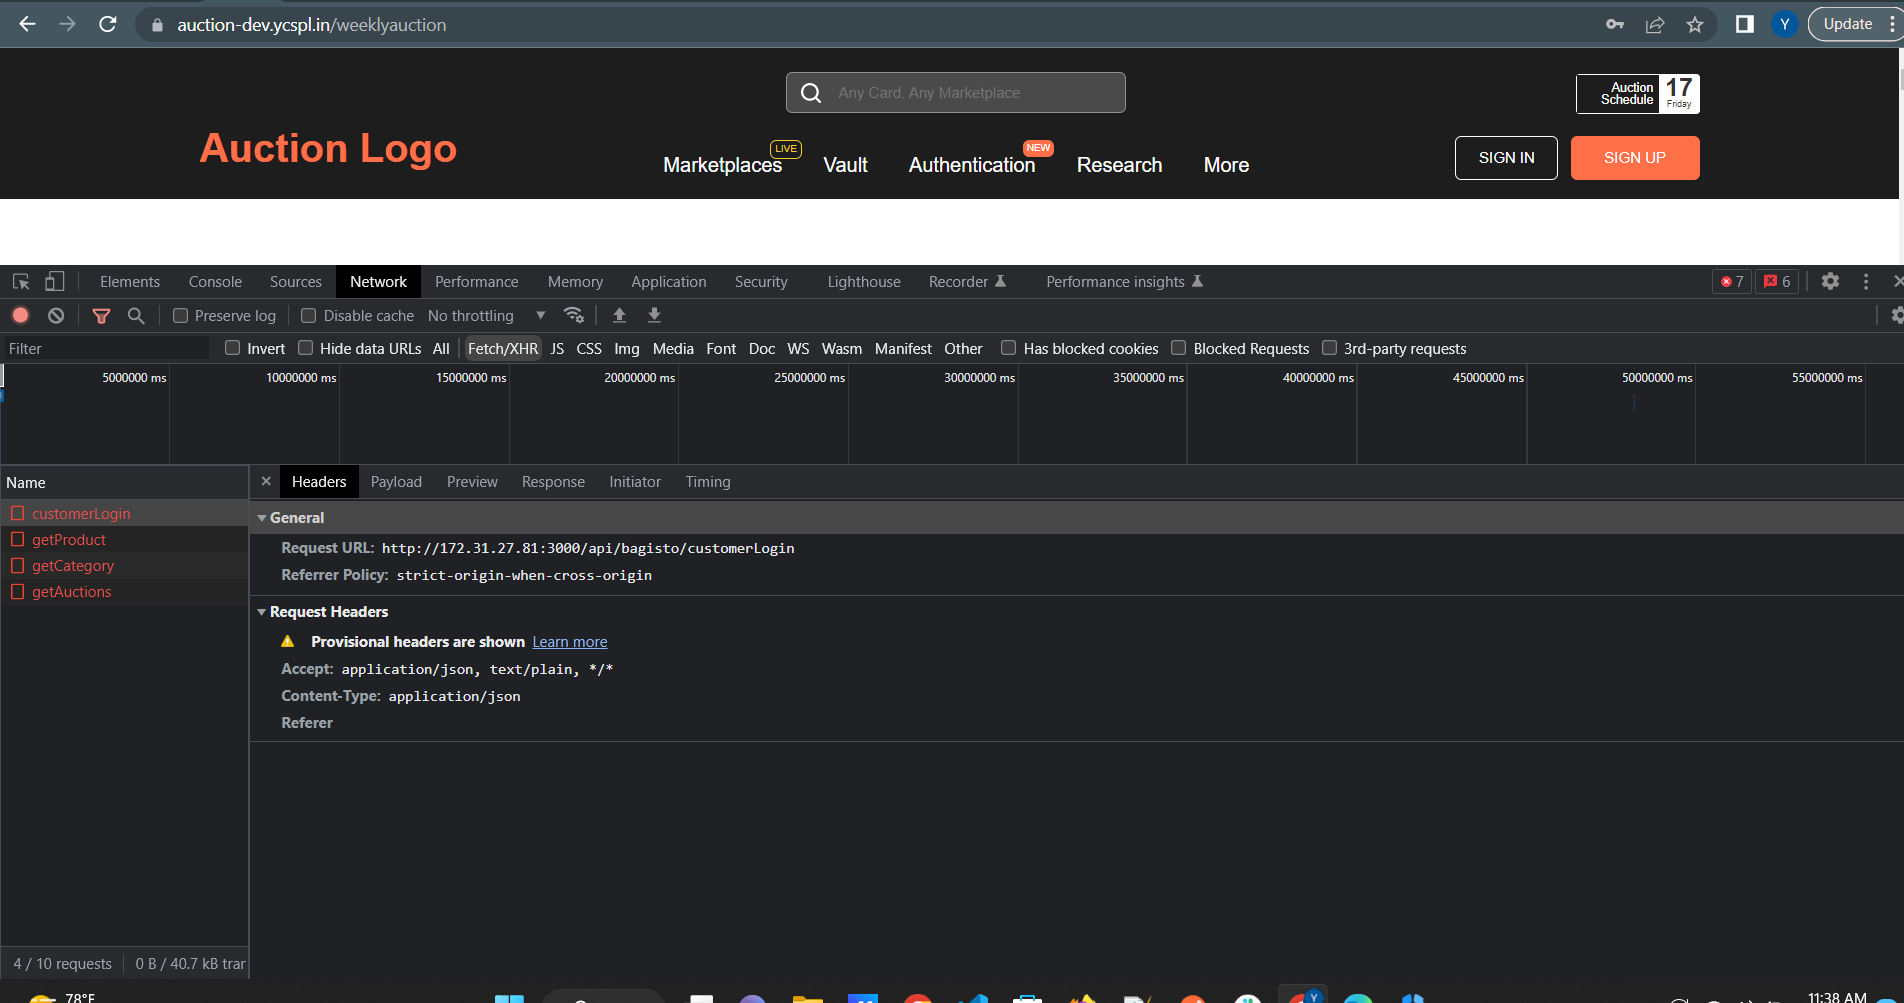Screen dimensions: 1904x1003
Task: Click the browser forward arrow
Action: pos(67,24)
